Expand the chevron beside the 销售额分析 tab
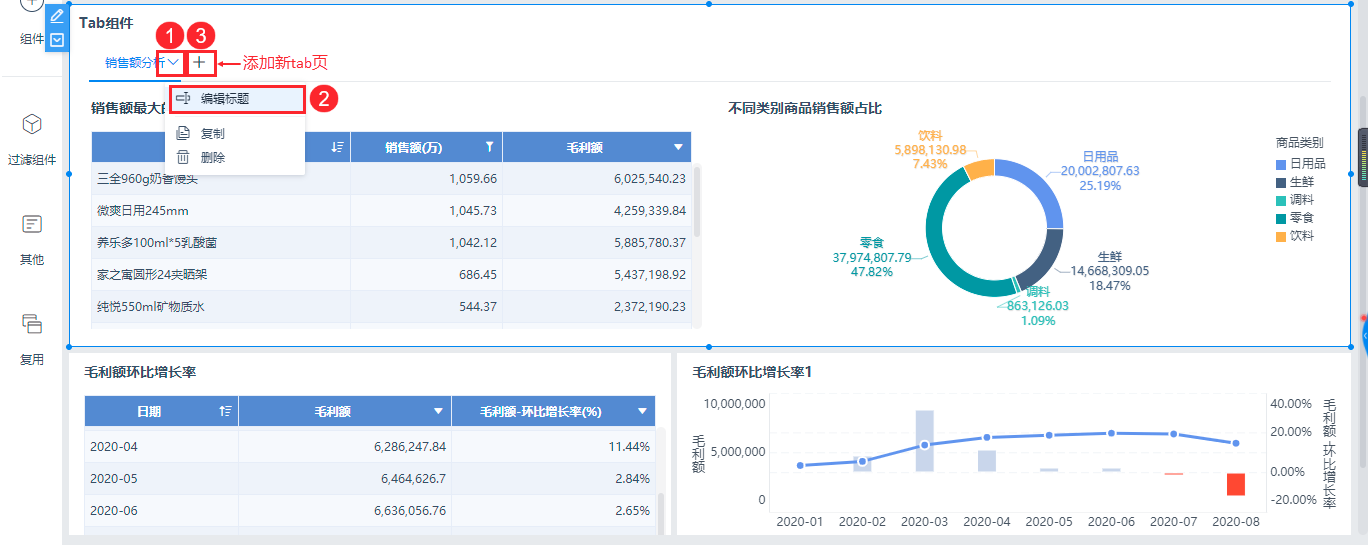Image resolution: width=1368 pixels, height=545 pixels. pyautogui.click(x=173, y=62)
